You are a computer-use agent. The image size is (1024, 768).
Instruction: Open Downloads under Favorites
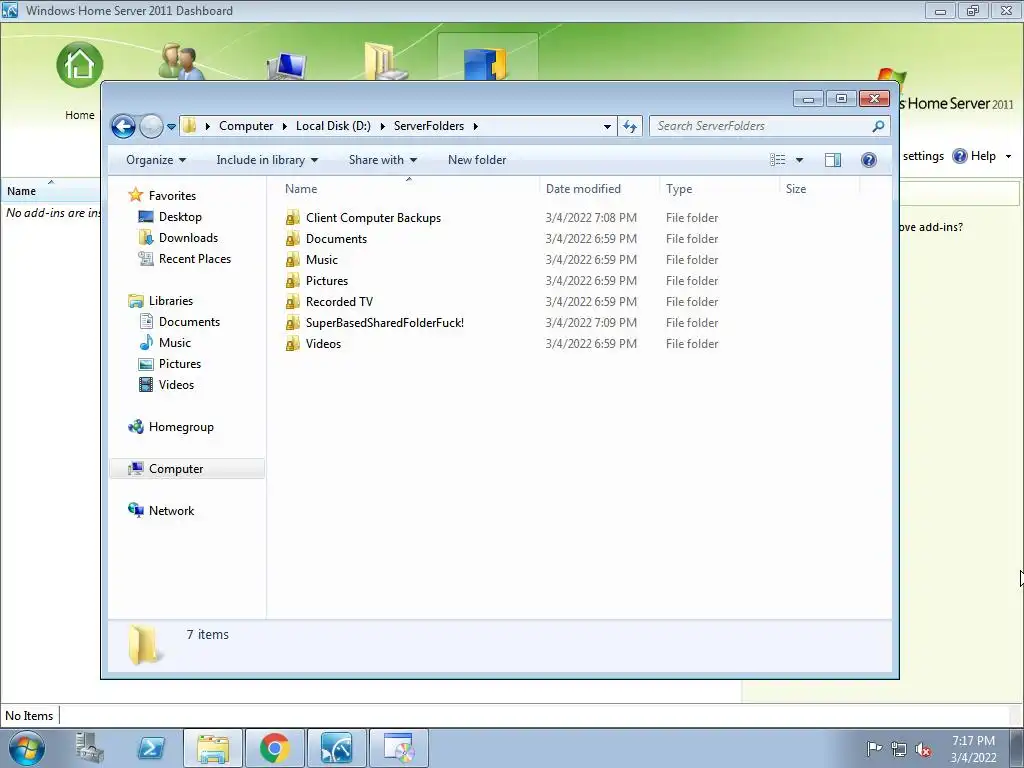(188, 238)
